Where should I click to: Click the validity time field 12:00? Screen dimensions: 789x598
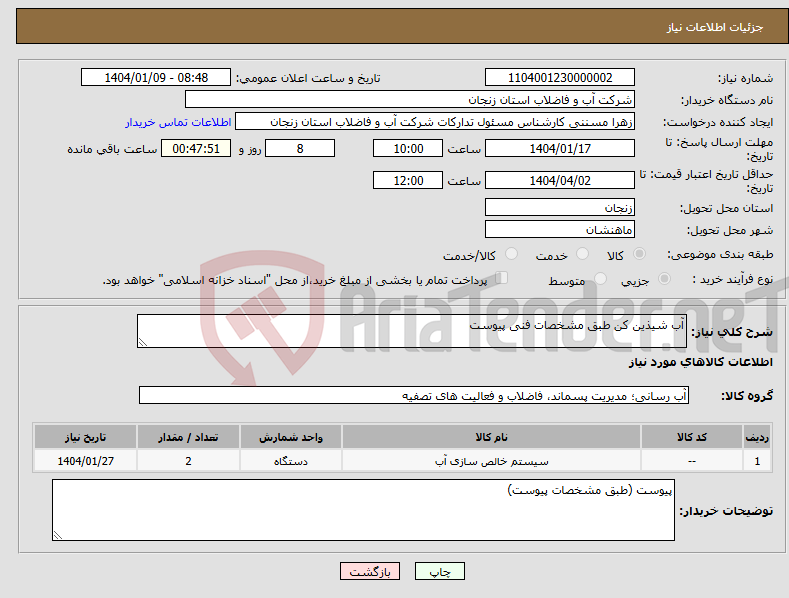408,180
